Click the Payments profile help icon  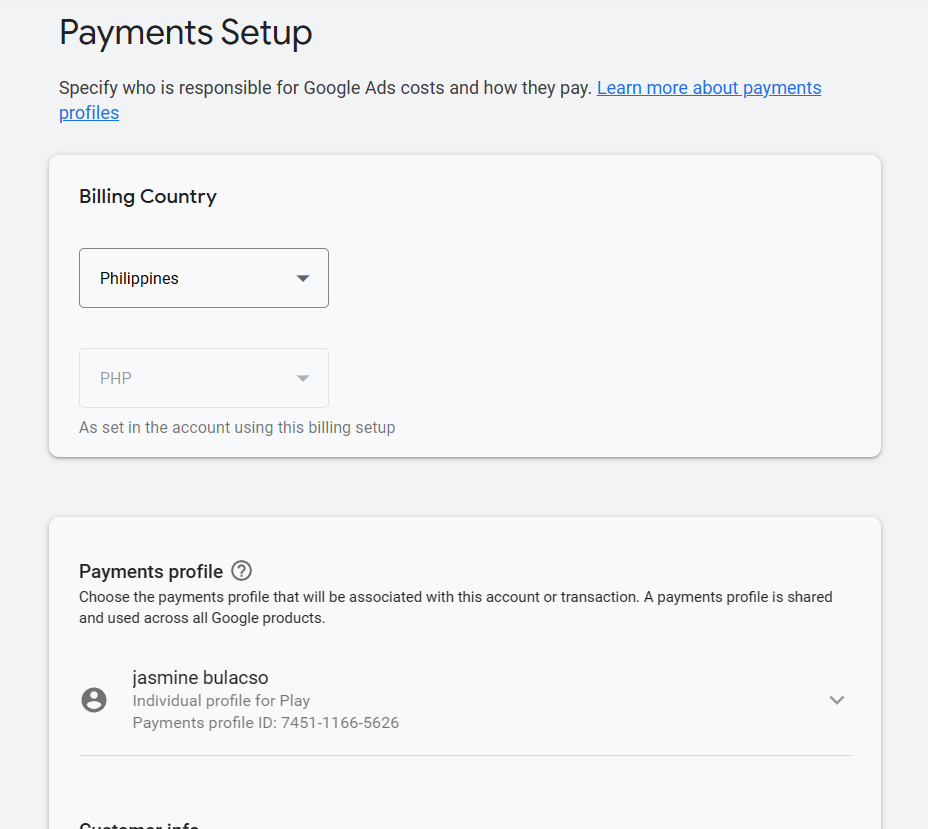(241, 571)
